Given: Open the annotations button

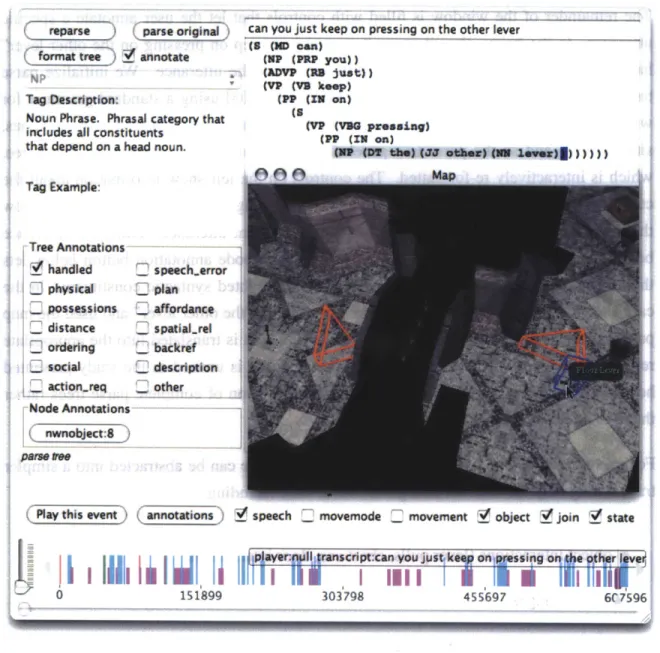Looking at the screenshot, I should pos(180,515).
